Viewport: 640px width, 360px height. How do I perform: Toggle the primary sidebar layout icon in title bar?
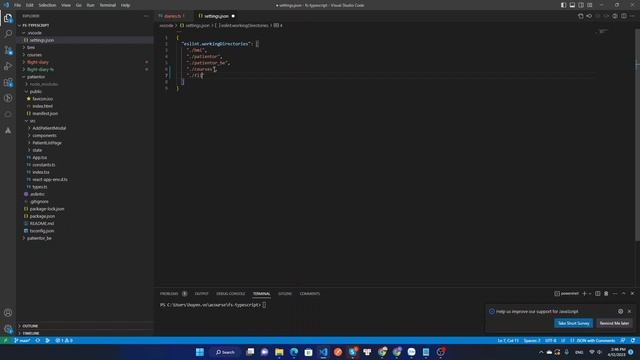[563, 5]
